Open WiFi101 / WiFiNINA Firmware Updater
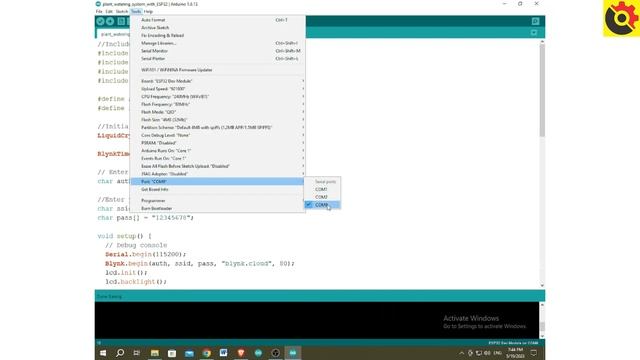The width and height of the screenshot is (640, 360). pos(218,70)
